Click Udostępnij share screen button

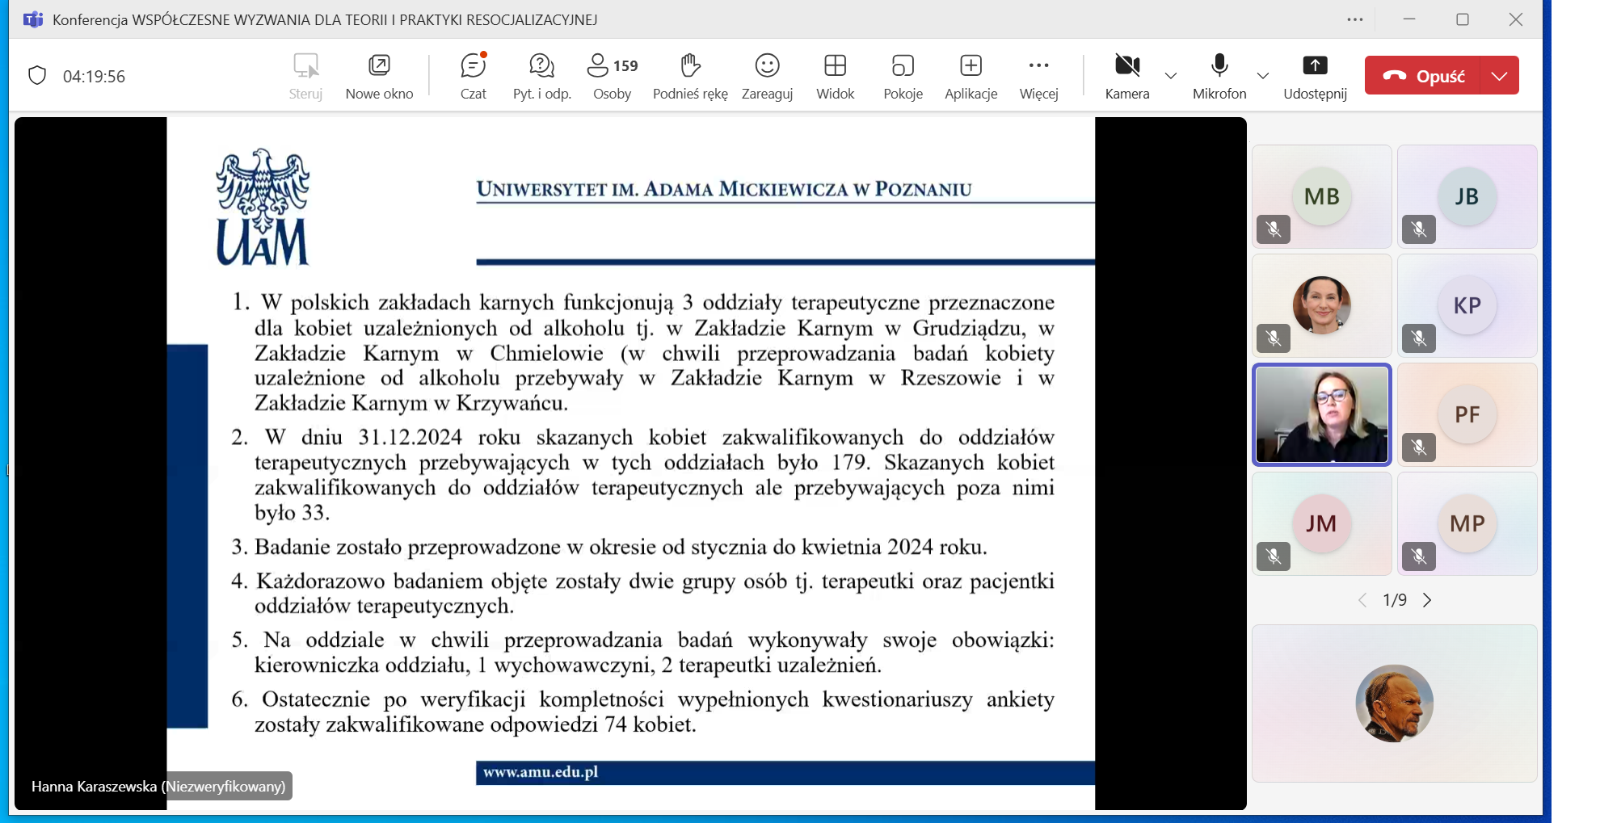pyautogui.click(x=1315, y=76)
